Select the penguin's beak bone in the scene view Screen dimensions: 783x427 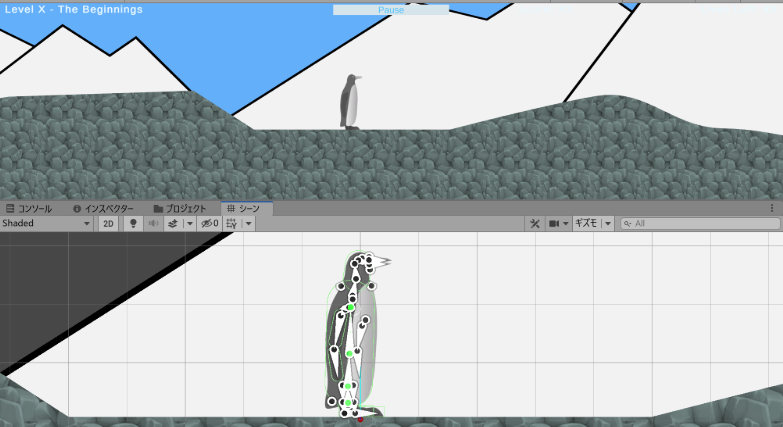(x=381, y=261)
